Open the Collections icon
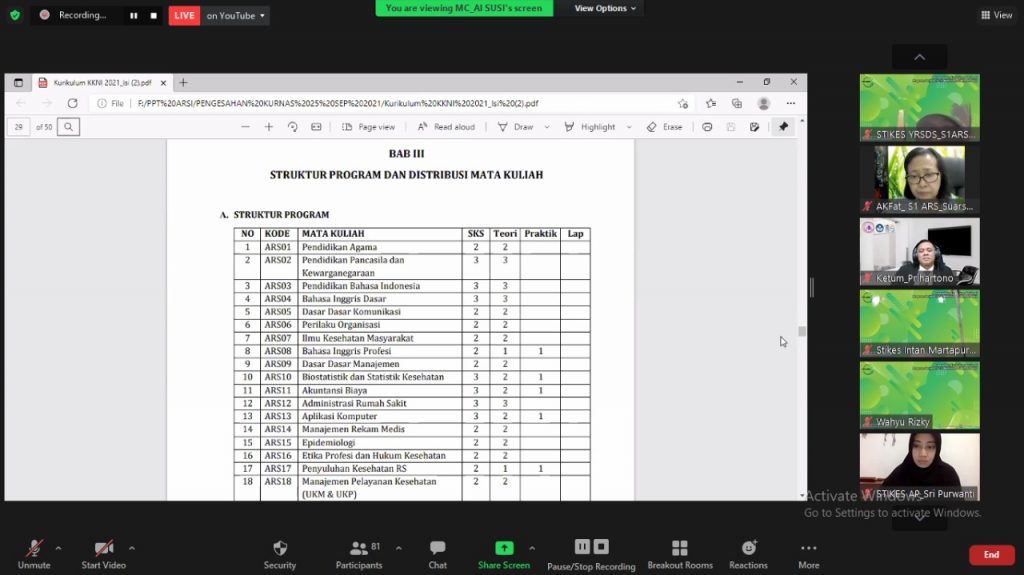 (737, 103)
